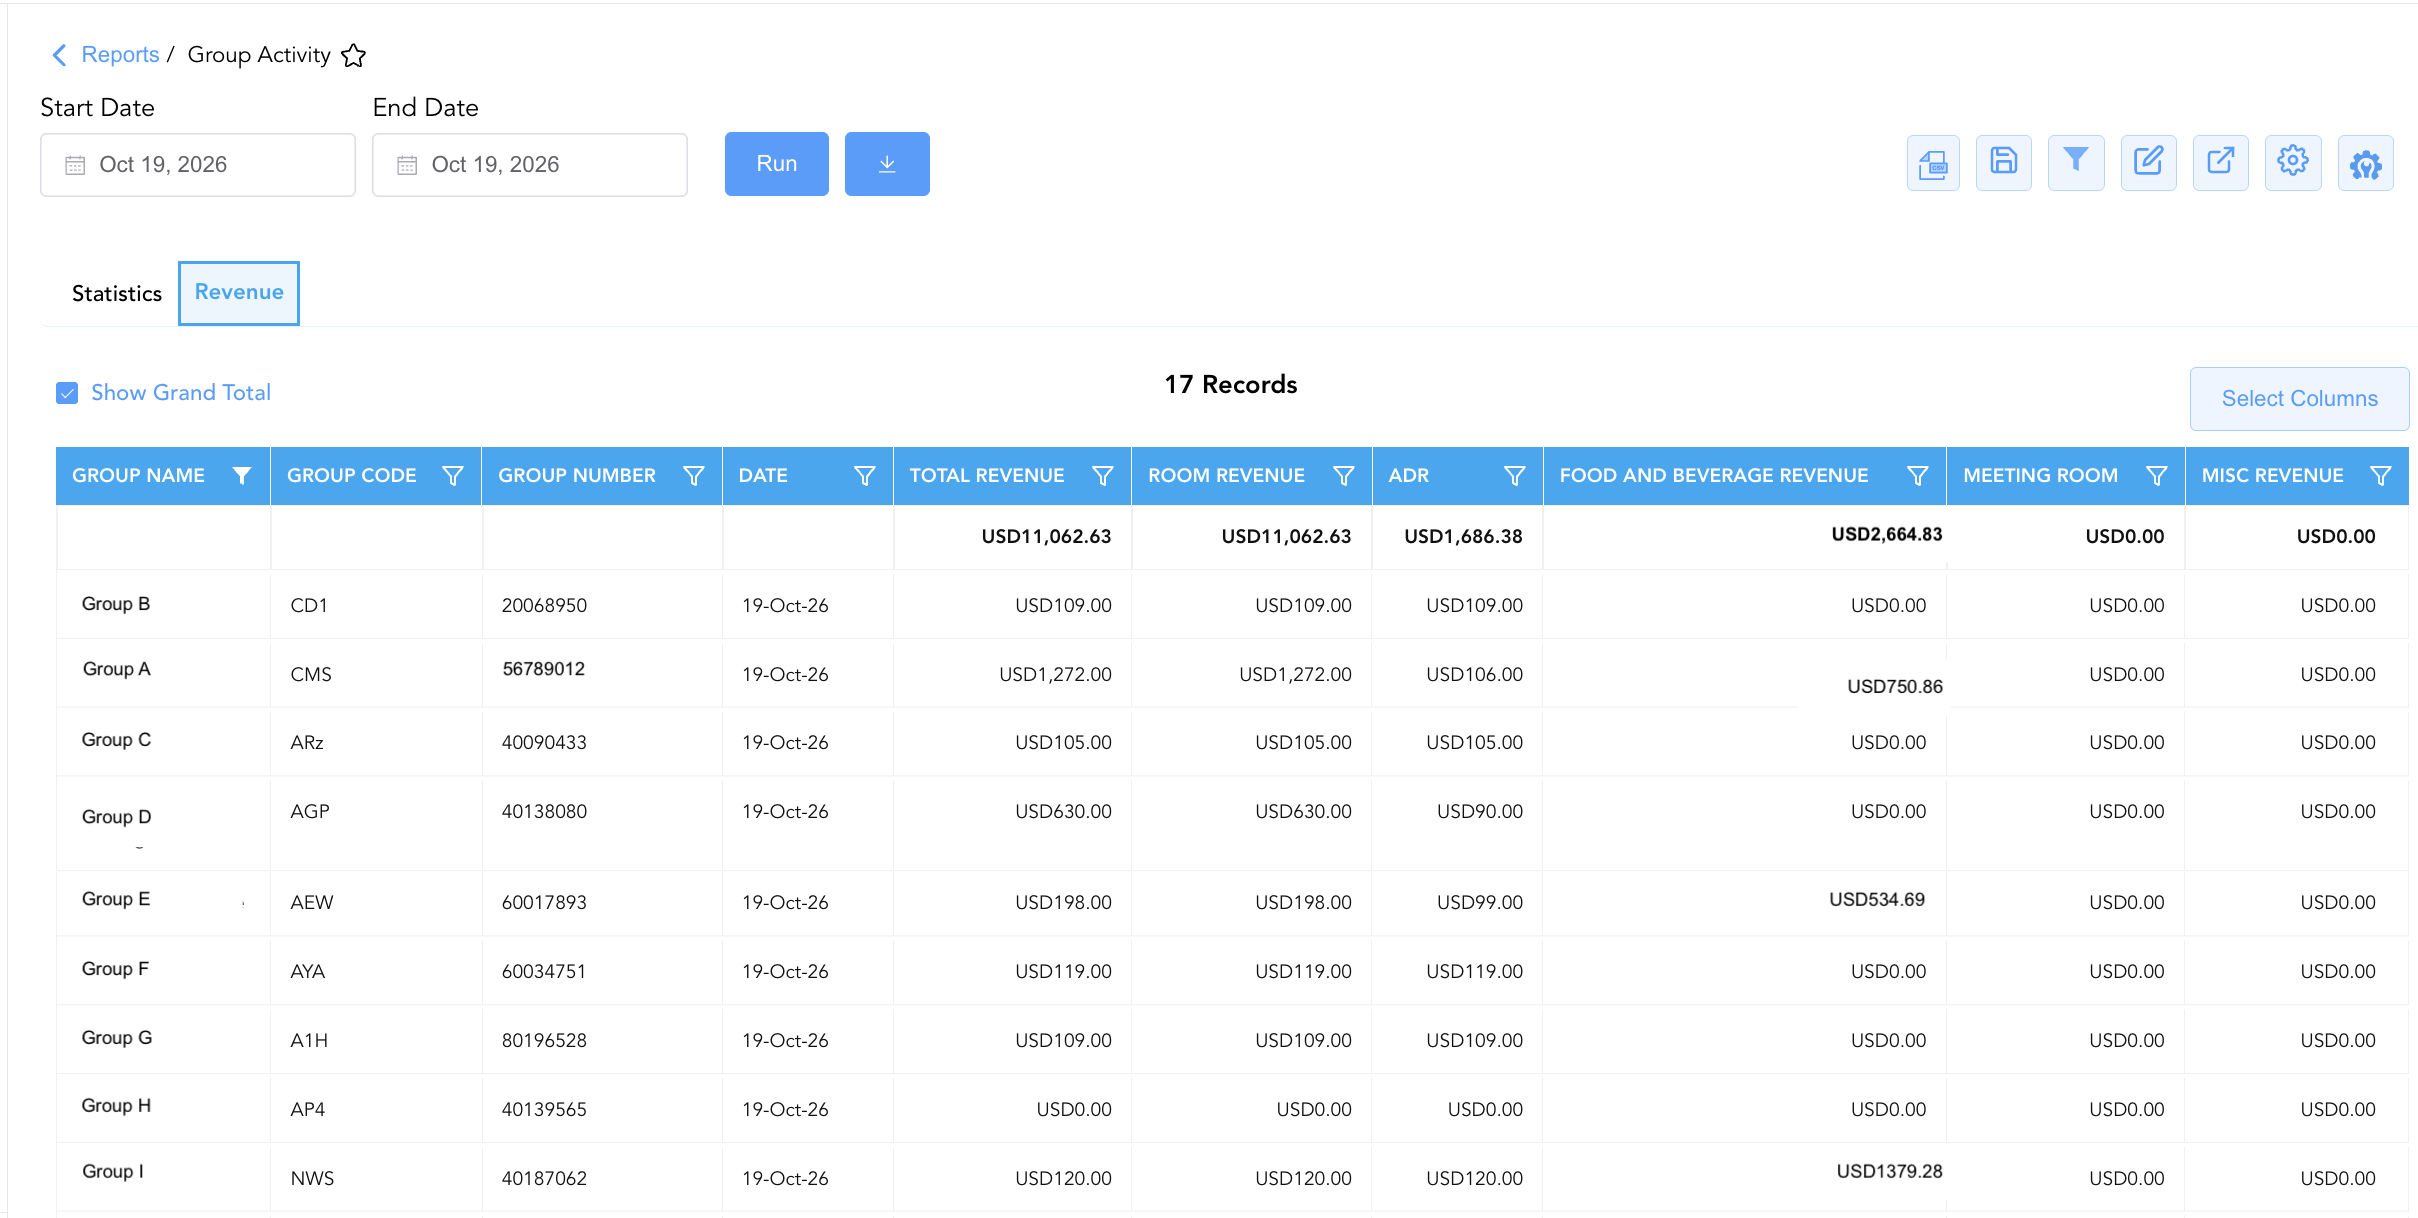Open the toolbar filter funnel icon
Screen dimensions: 2418x1218
(x=2076, y=163)
